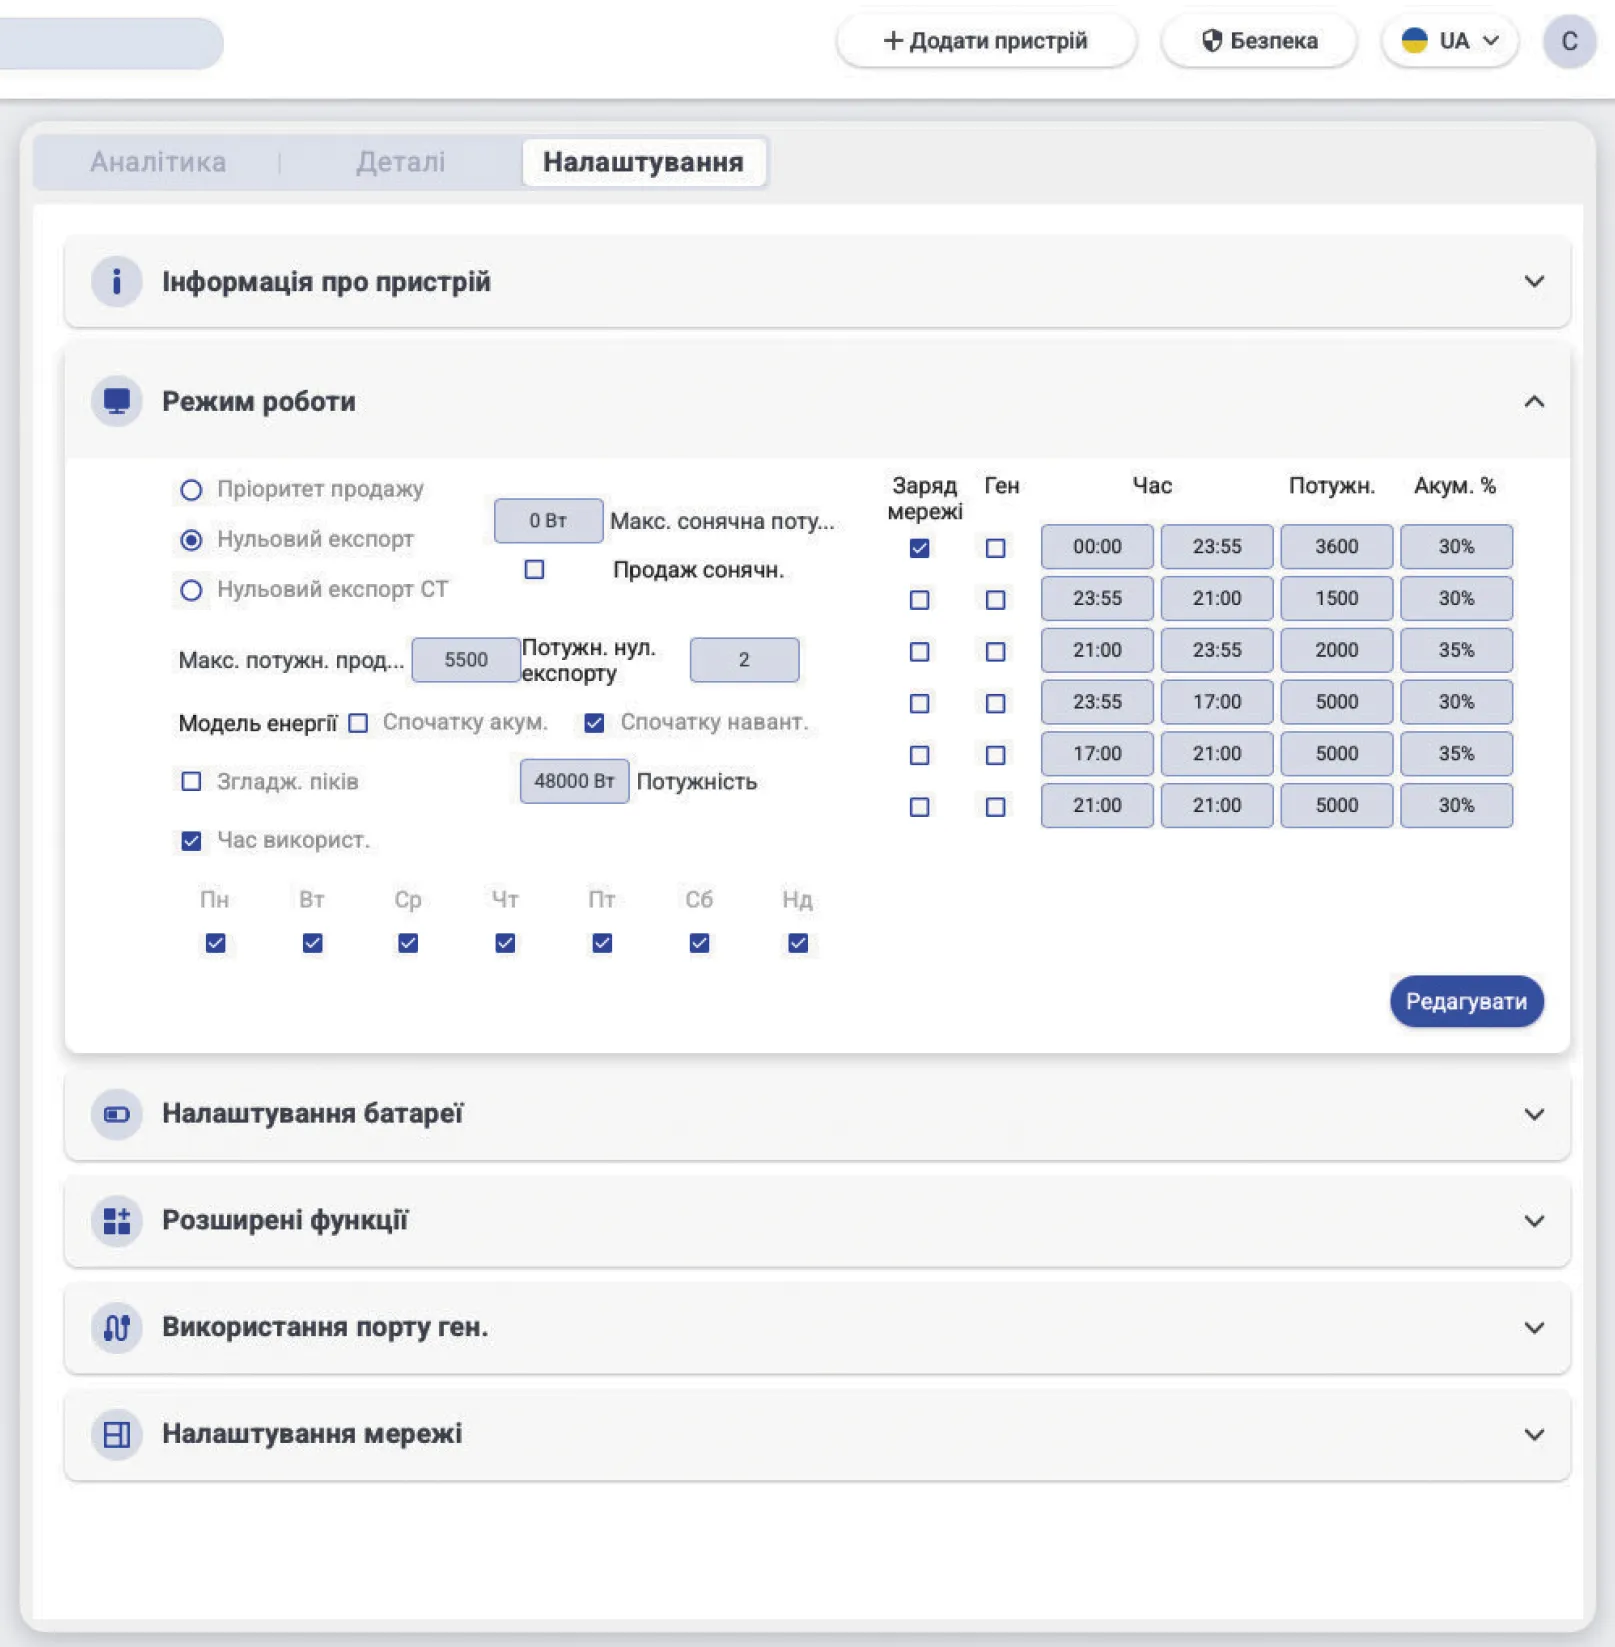1615x1647 pixels.
Task: Click the 3600 power field
Action: (x=1336, y=547)
